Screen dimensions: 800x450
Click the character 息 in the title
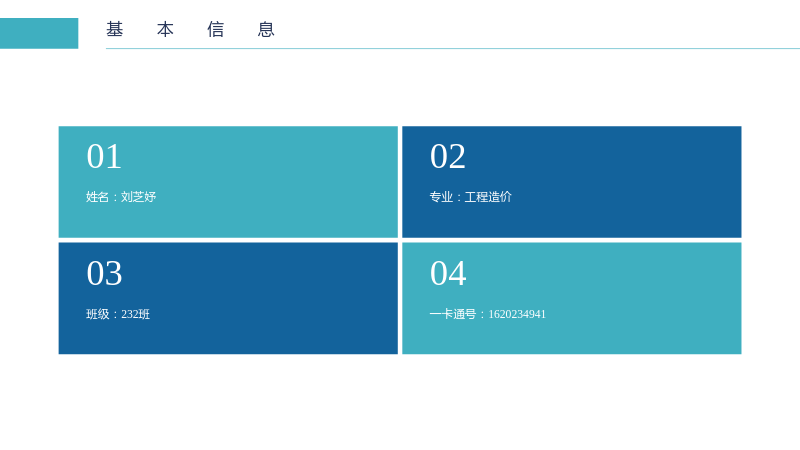click(x=266, y=30)
